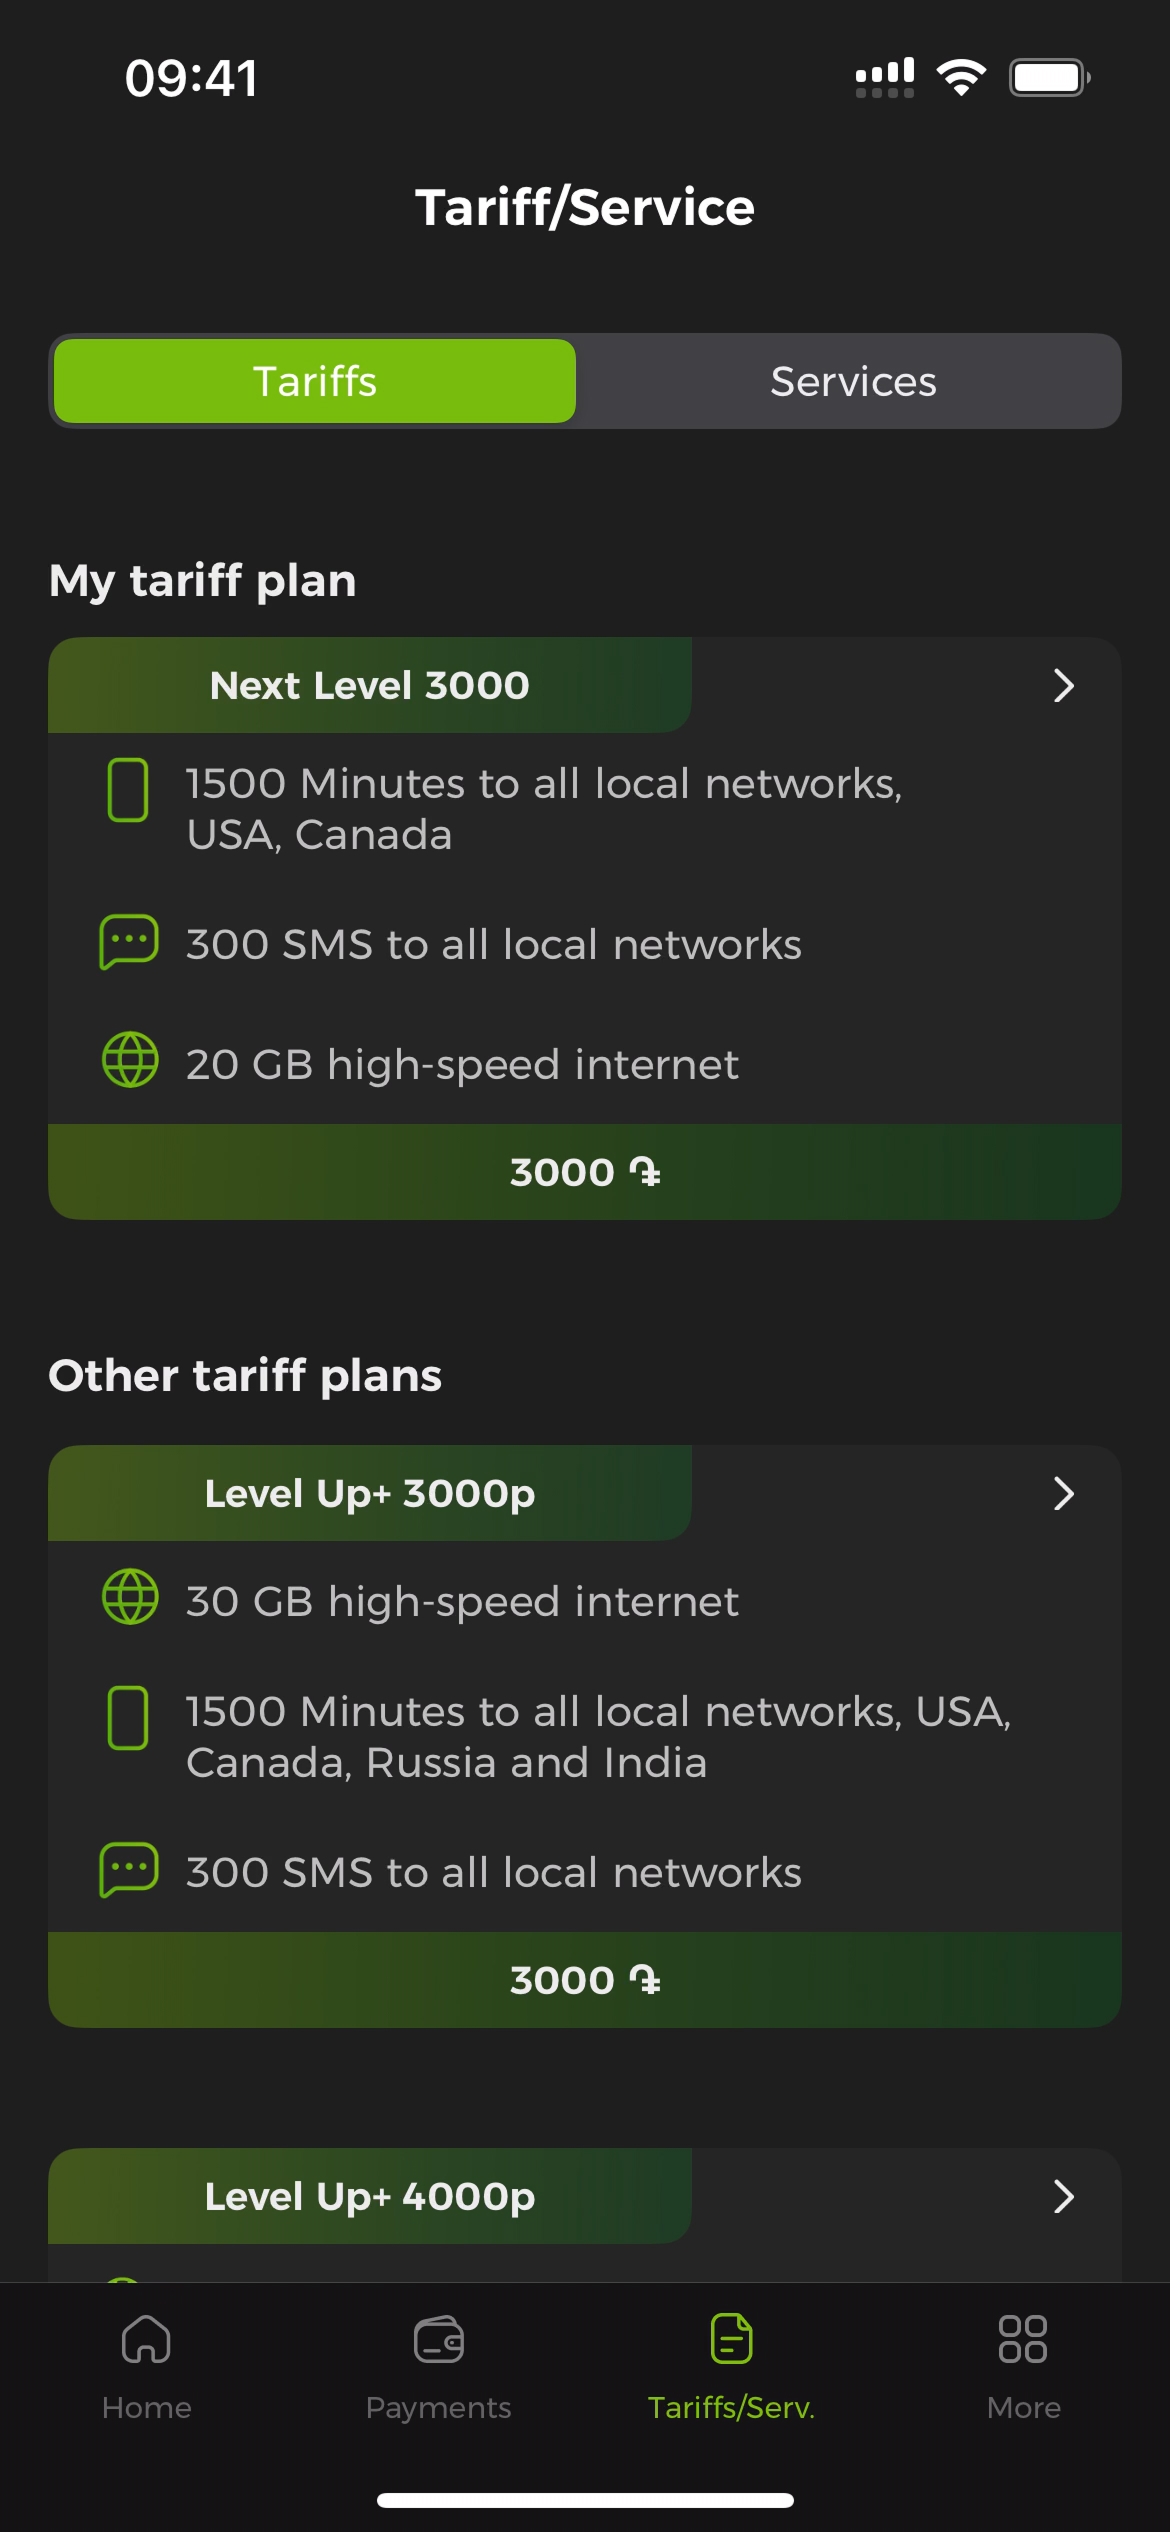Open the Home tab icon
This screenshot has height=2532, width=1170.
[x=146, y=2339]
